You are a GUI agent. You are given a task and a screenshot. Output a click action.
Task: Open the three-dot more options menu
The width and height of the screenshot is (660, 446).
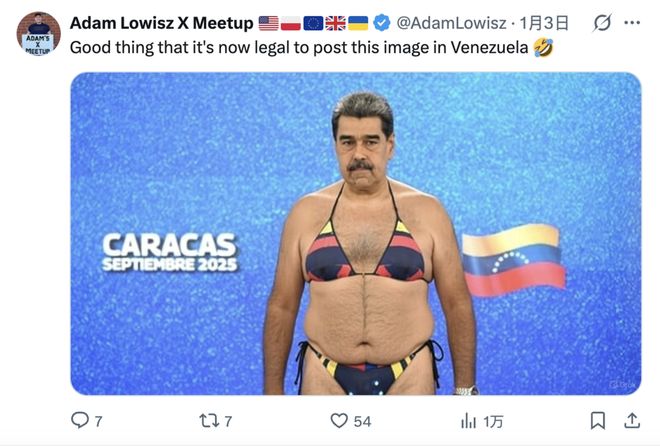tap(632, 23)
